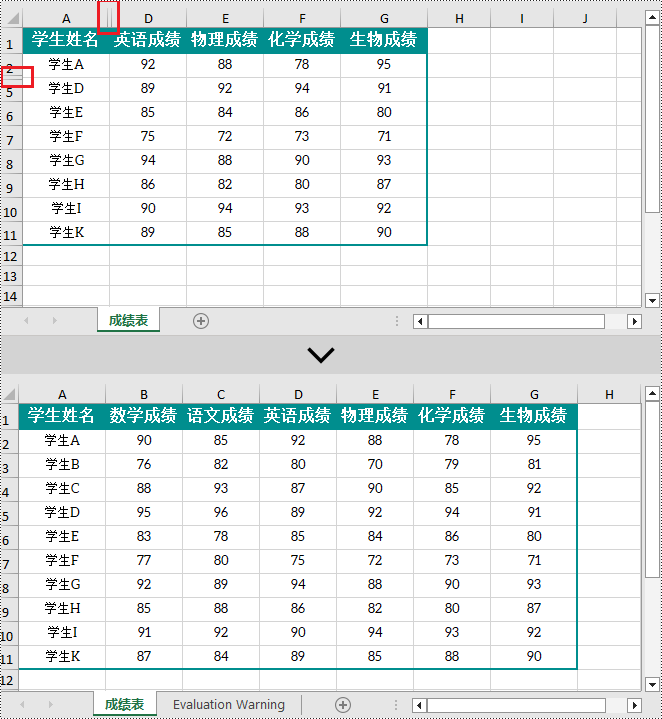Click bottom spreadsheet vertical scrollbar thumb
This screenshot has width=662, height=719.
click(x=652, y=489)
